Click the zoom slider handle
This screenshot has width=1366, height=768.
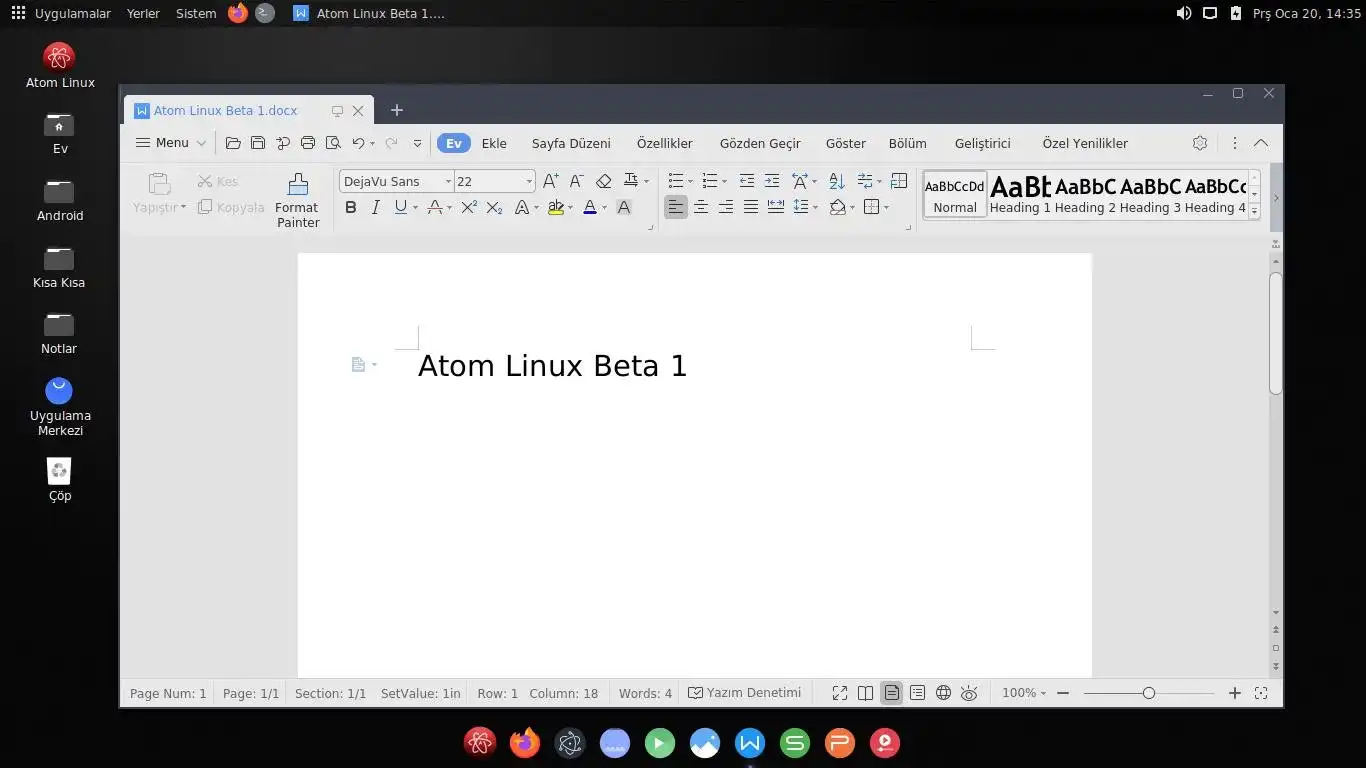1149,693
